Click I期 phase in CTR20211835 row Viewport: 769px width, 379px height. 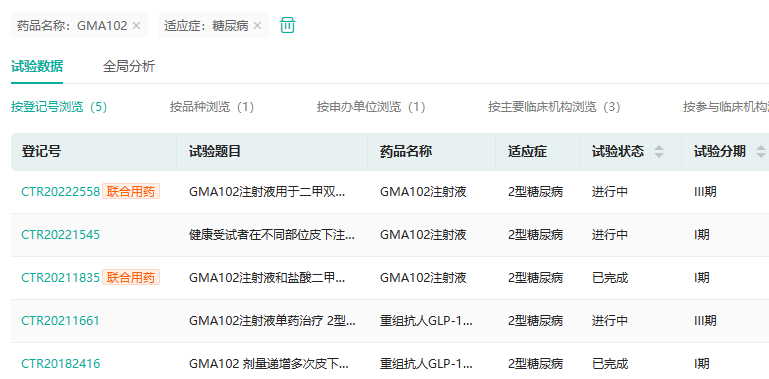tap(701, 278)
